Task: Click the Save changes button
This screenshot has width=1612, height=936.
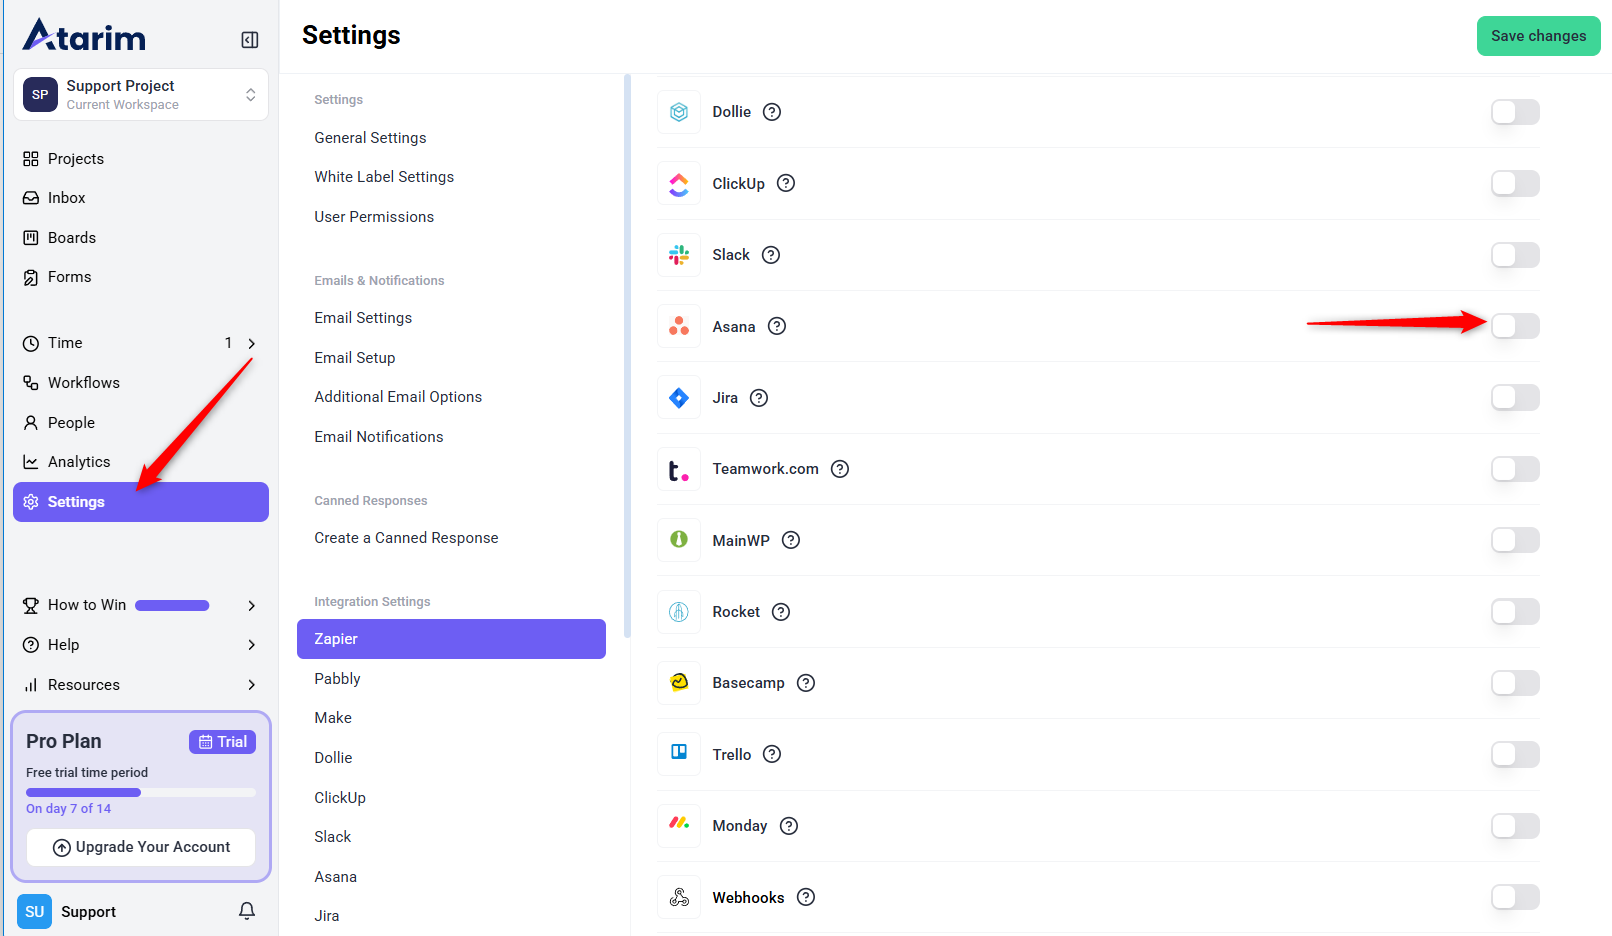Action: click(1538, 36)
